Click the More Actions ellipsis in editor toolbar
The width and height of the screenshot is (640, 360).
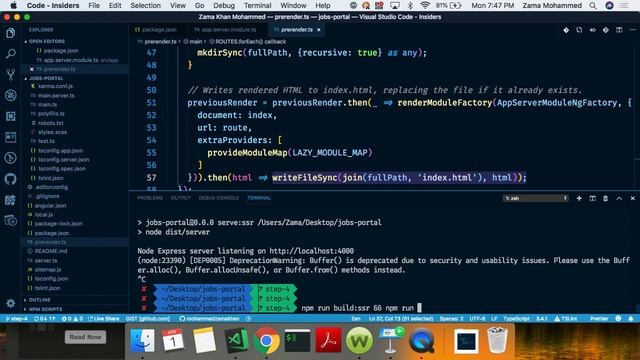(x=632, y=30)
